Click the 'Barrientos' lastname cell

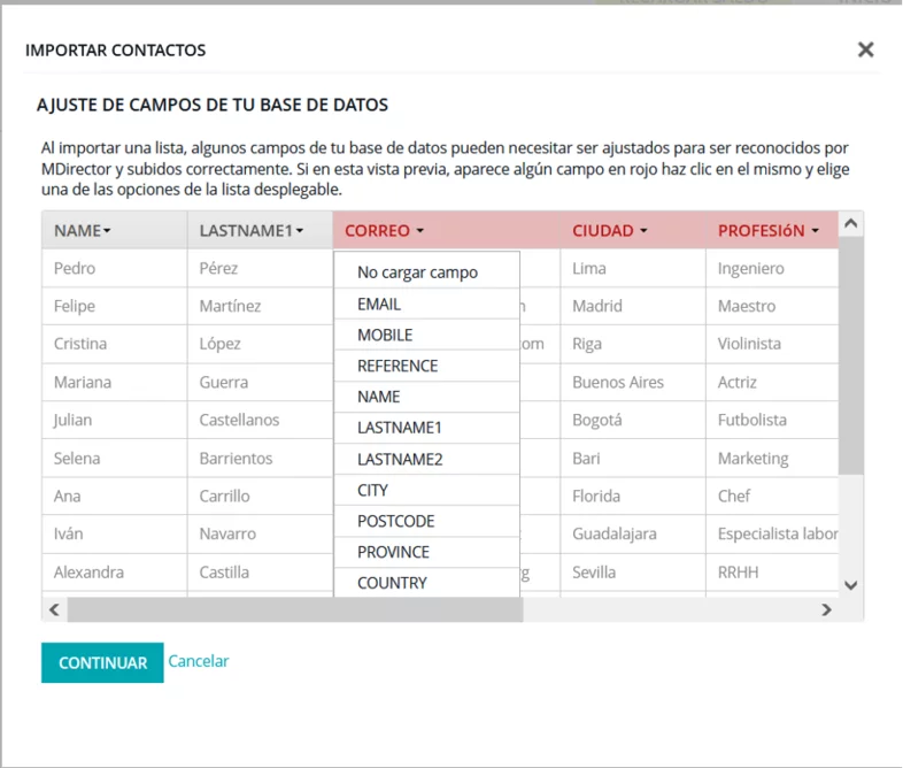pos(260,458)
